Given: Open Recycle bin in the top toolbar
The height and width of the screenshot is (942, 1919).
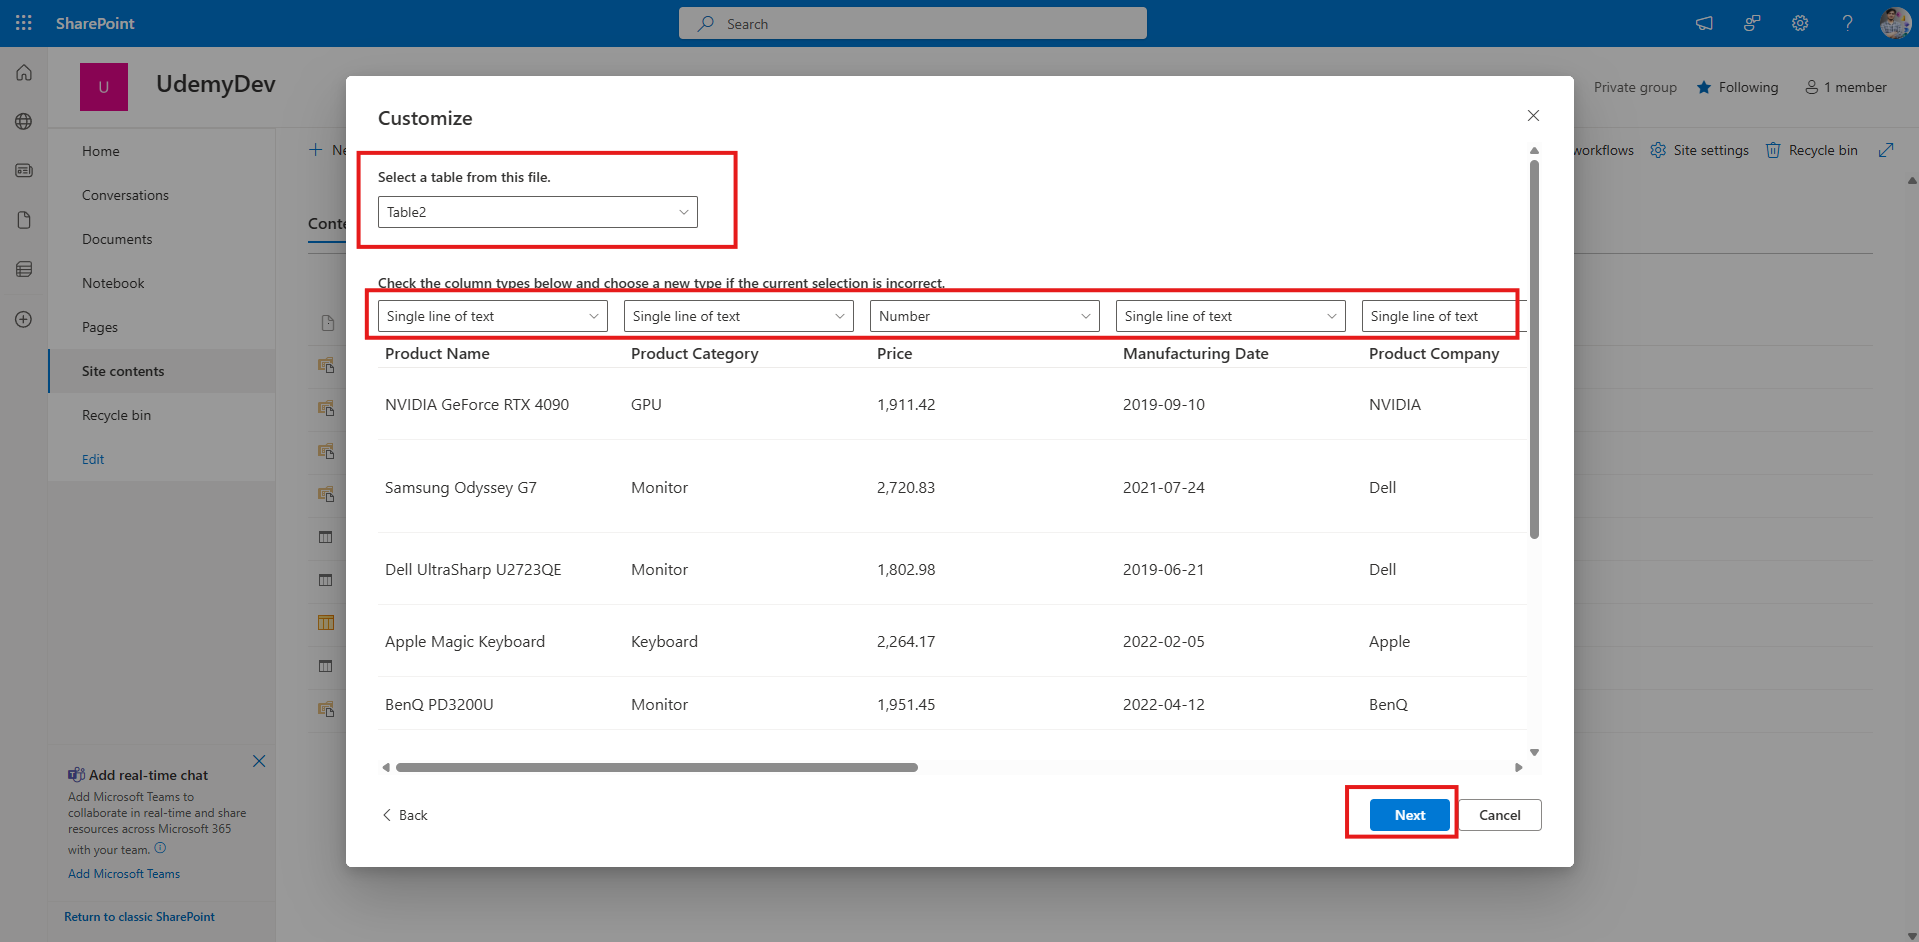Looking at the screenshot, I should [1811, 150].
